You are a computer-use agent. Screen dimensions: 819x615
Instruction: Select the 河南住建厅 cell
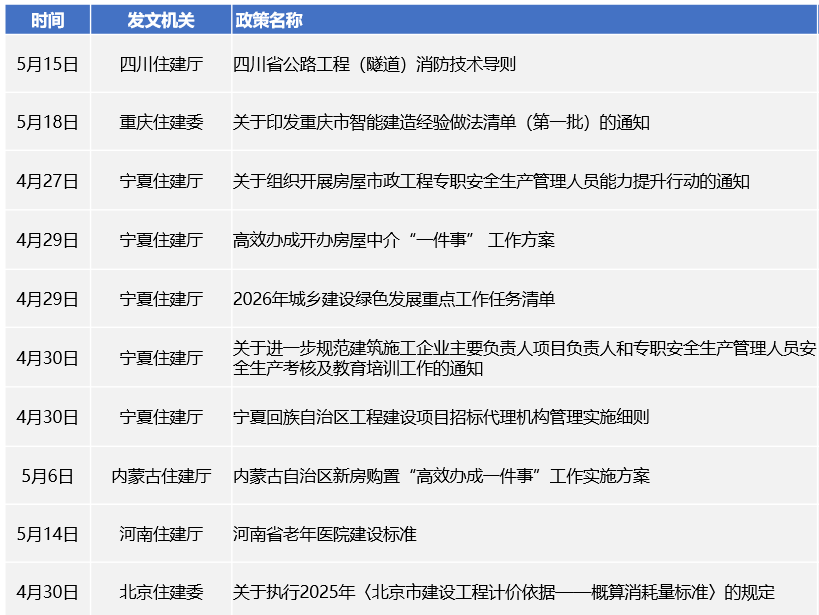point(161,535)
